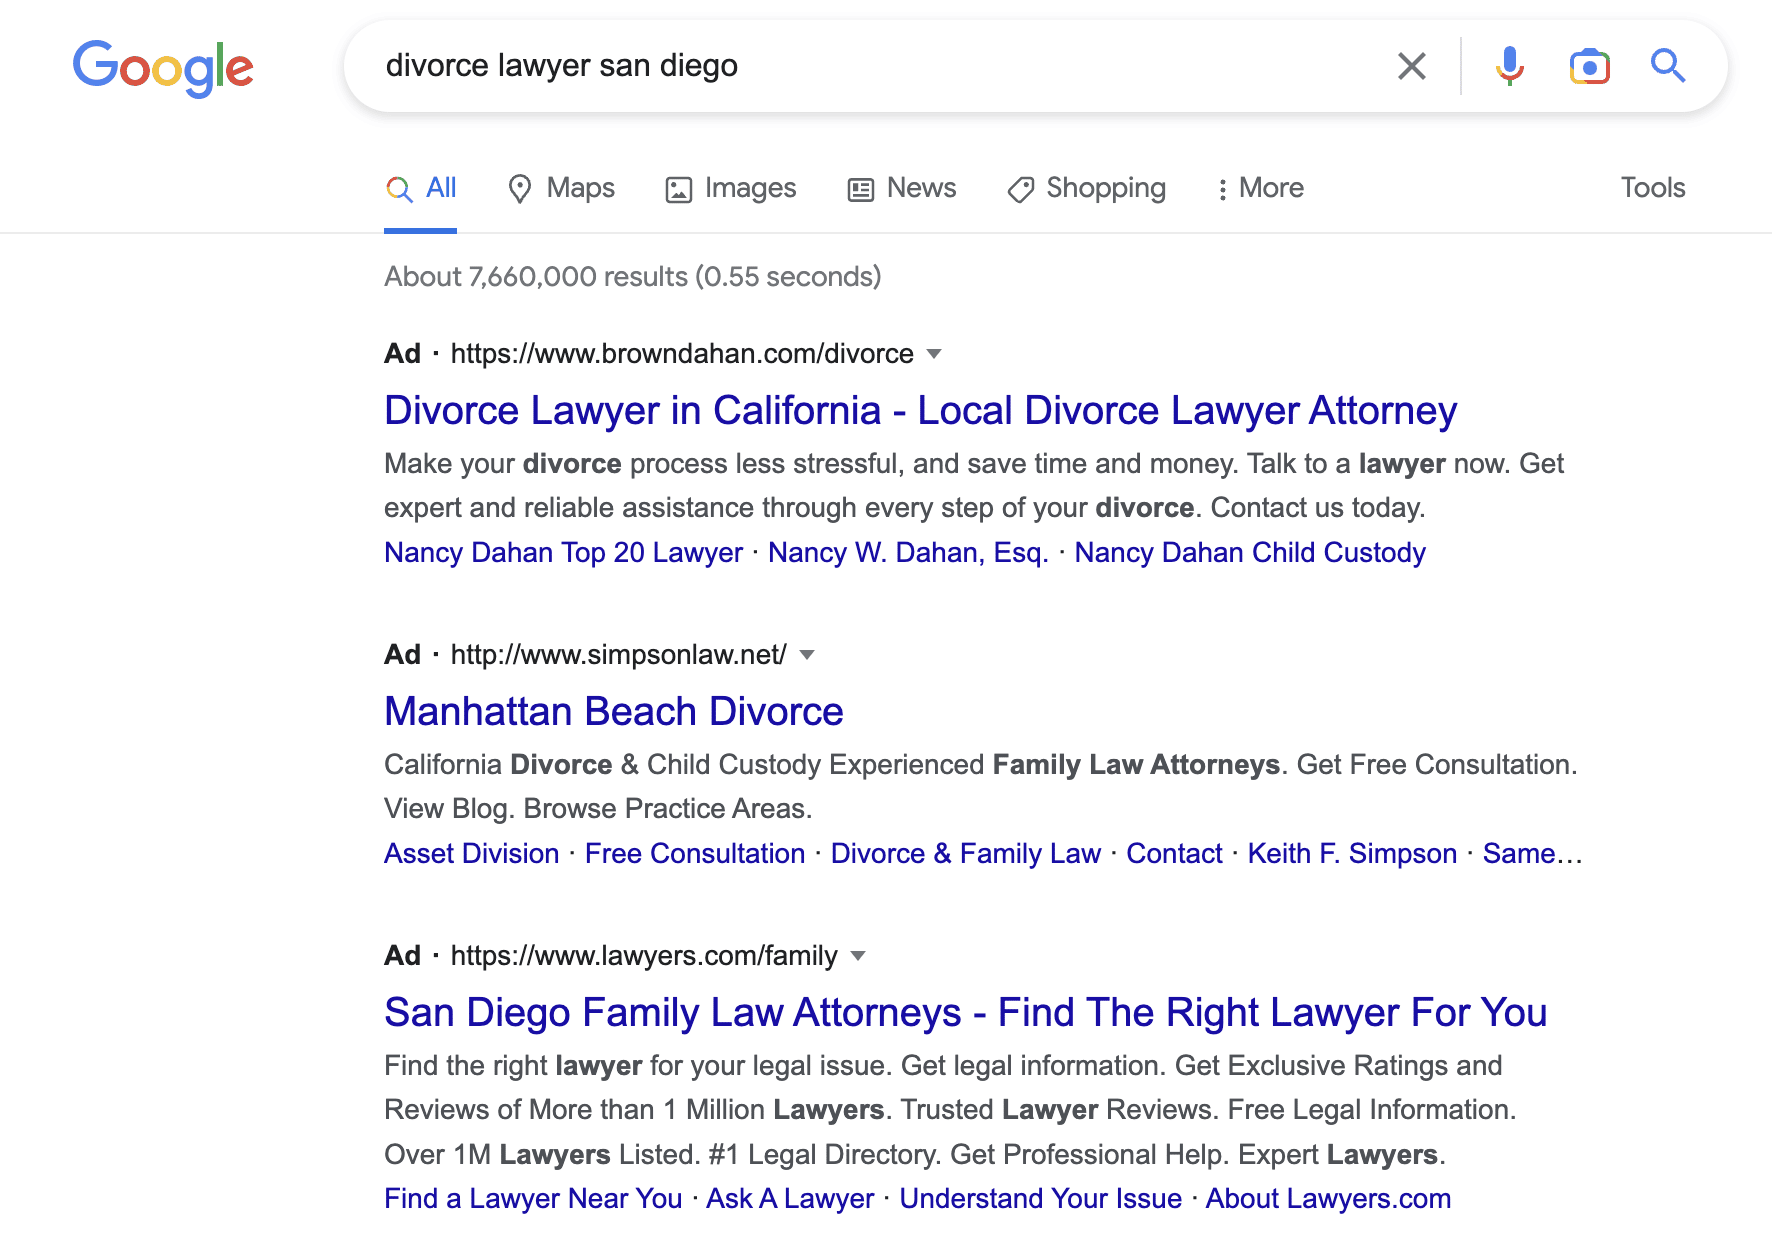1772x1256 pixels.
Task: Click the About 7,660,000 results text
Action: 633,277
